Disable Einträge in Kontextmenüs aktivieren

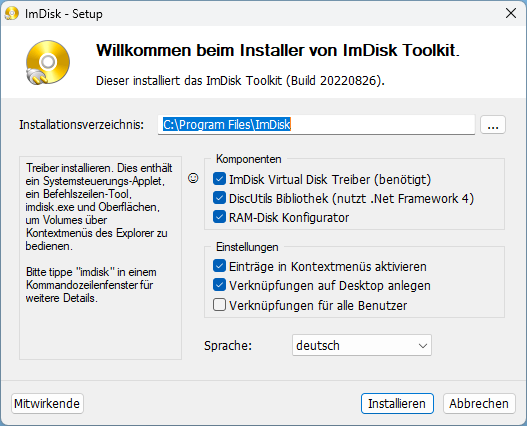[219, 266]
